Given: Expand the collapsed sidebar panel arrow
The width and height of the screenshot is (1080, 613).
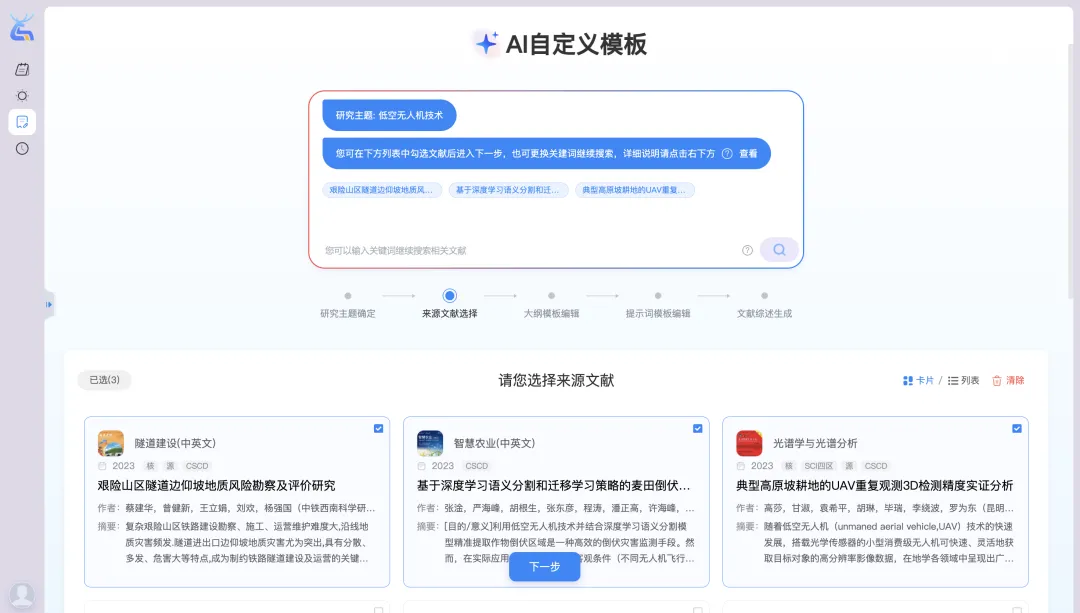Looking at the screenshot, I should click(48, 304).
